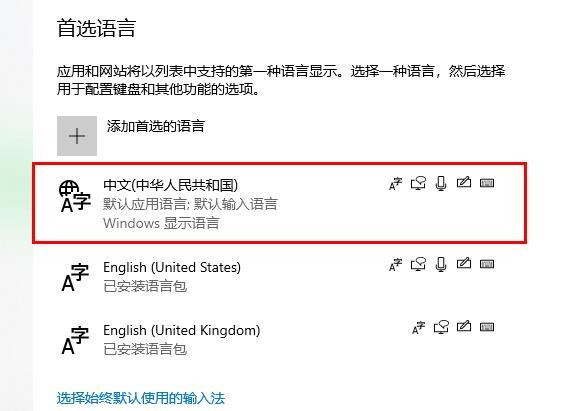The image size is (586, 411).
Task: Select English (United Kingdom) language entry
Action: coord(280,339)
